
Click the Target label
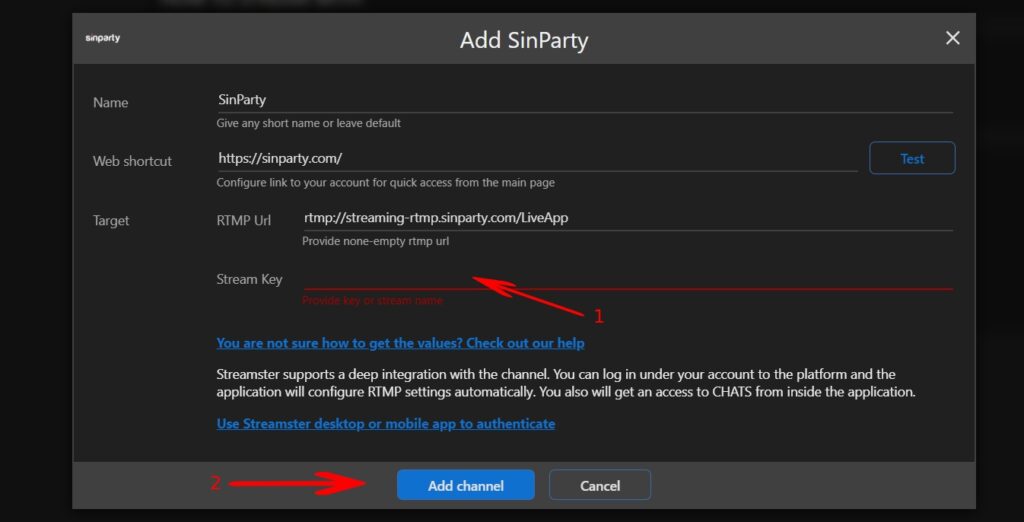[x=111, y=221]
